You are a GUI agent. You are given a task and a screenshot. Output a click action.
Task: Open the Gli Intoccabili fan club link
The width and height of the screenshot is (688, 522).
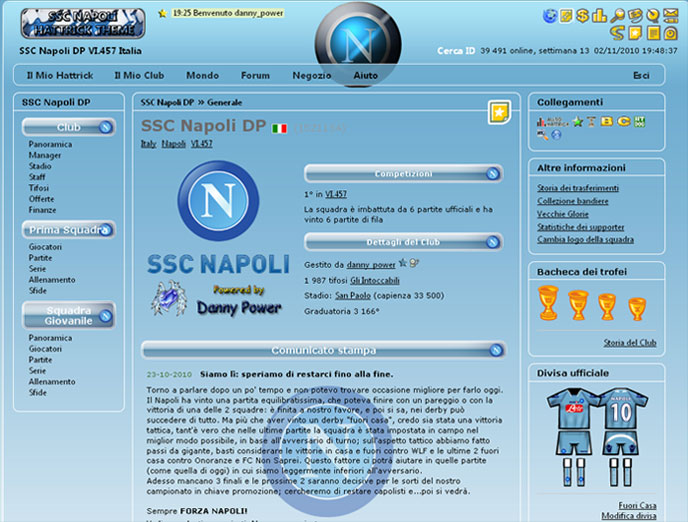374,280
